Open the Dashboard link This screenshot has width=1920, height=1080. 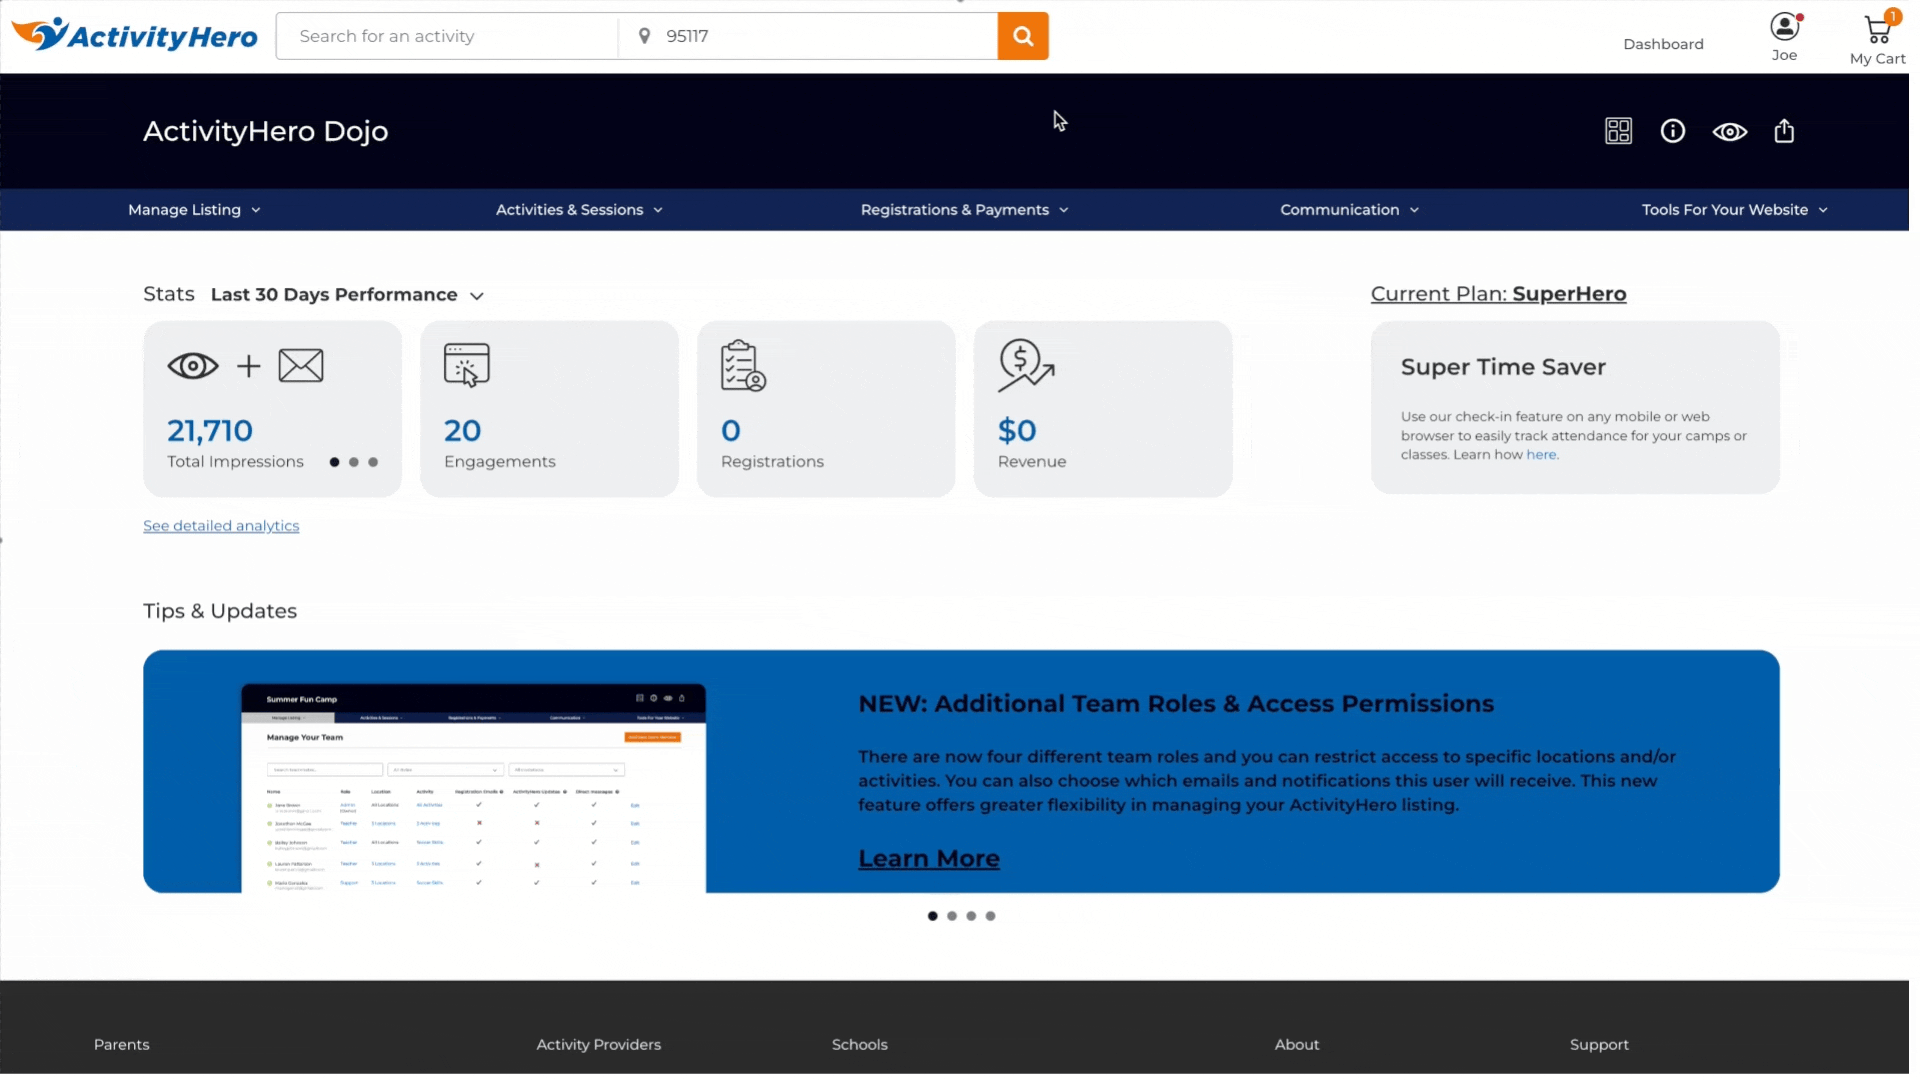[1663, 44]
